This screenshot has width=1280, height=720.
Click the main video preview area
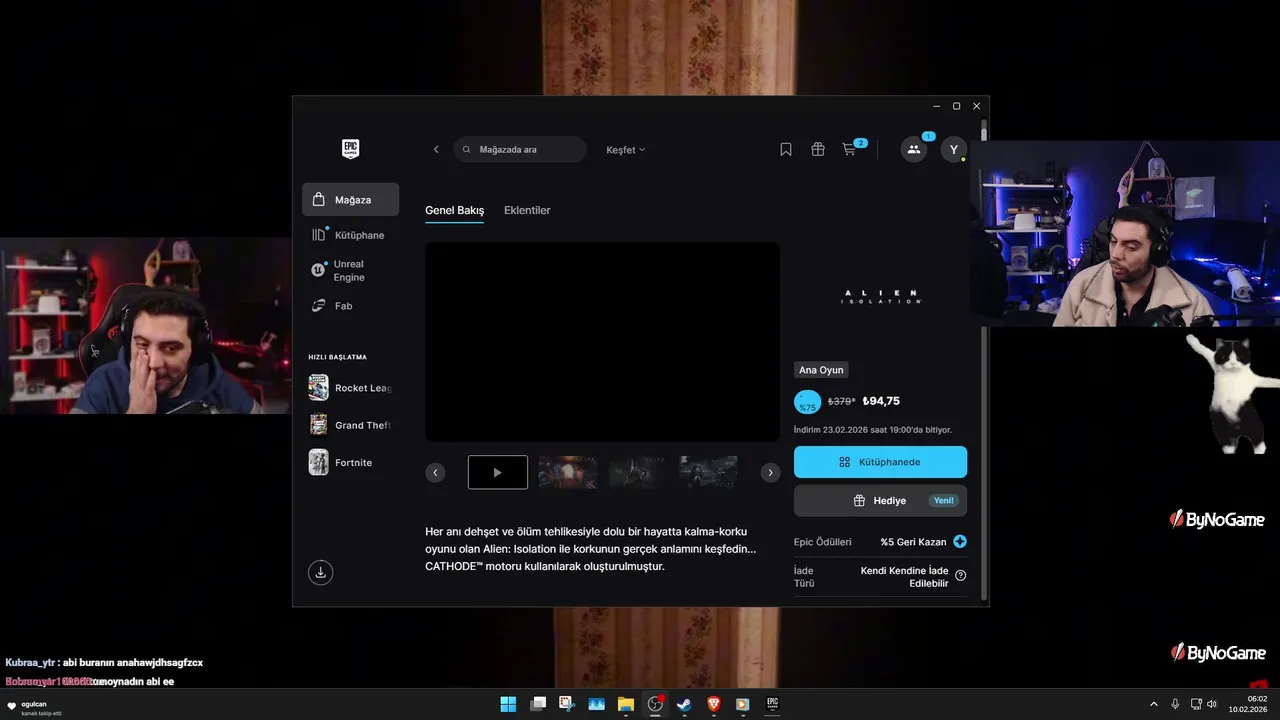[602, 342]
